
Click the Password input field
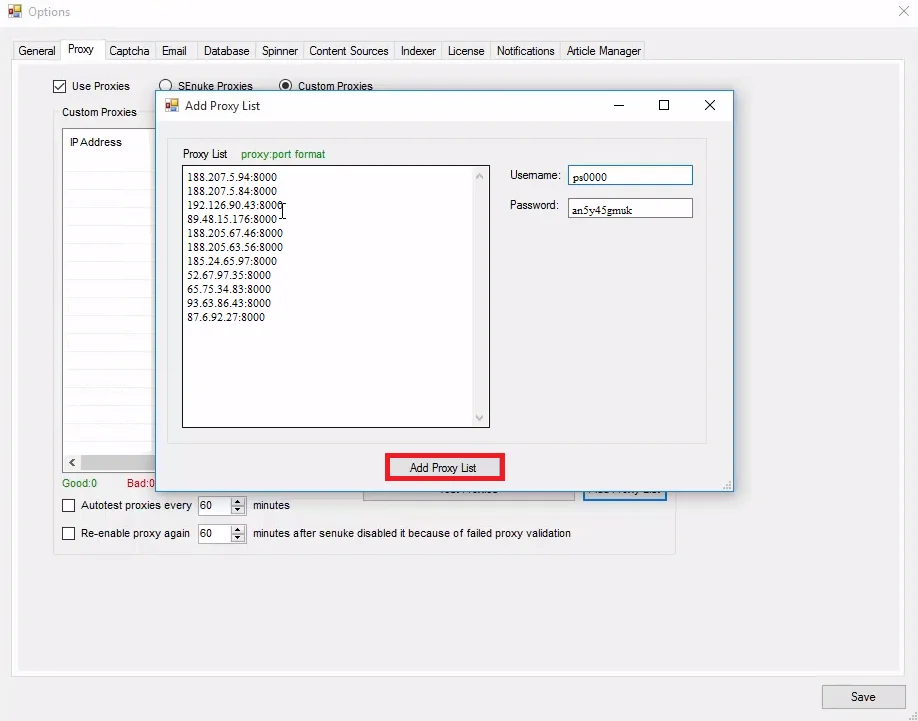[629, 209]
